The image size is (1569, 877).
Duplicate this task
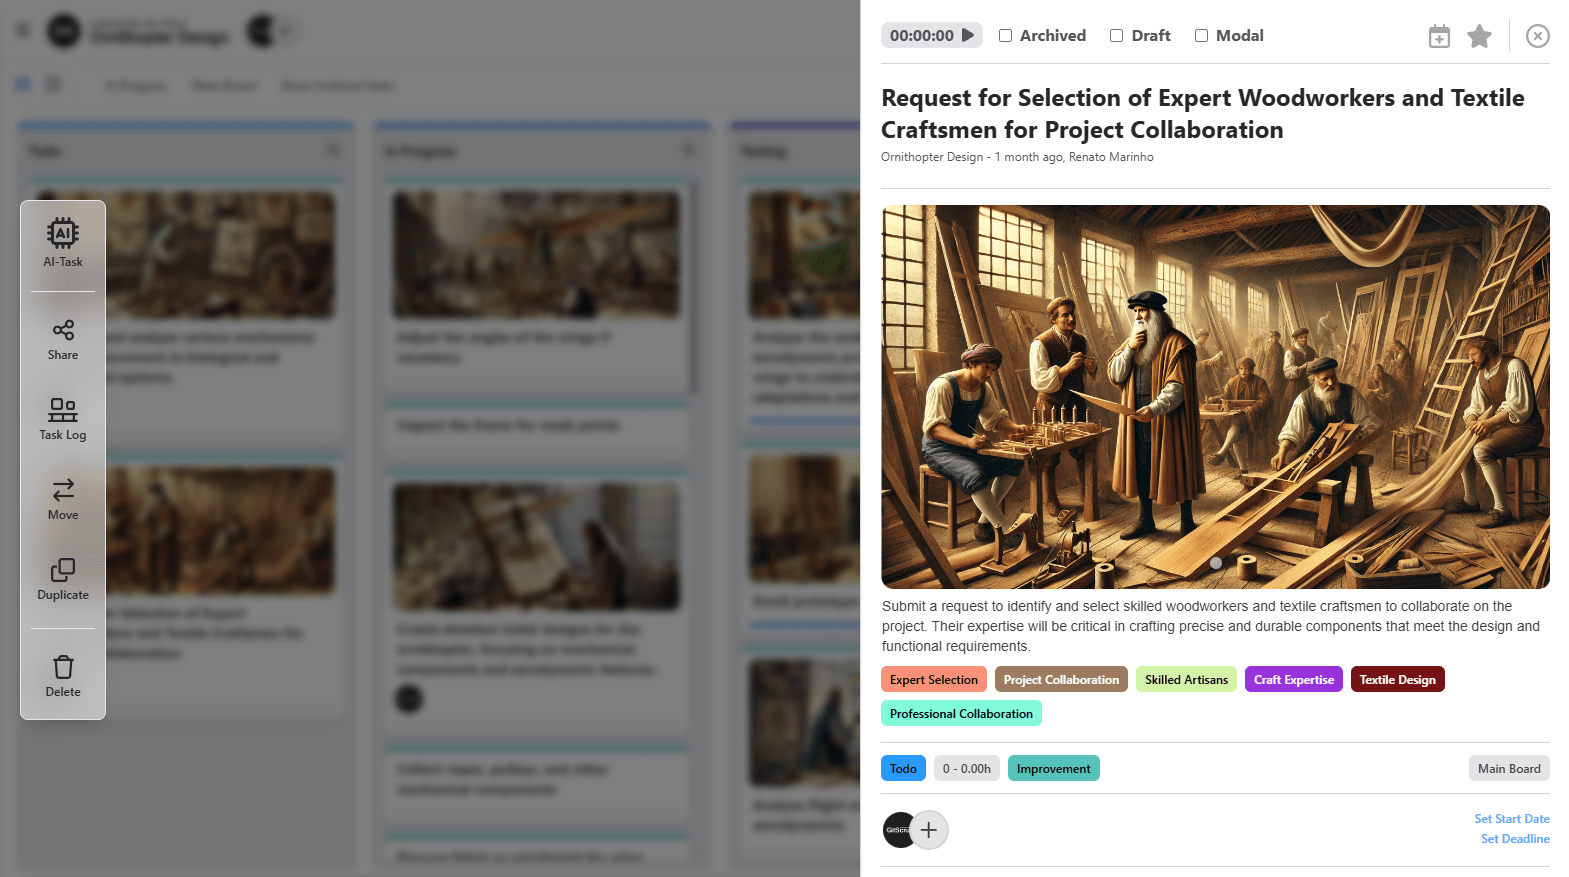click(63, 580)
